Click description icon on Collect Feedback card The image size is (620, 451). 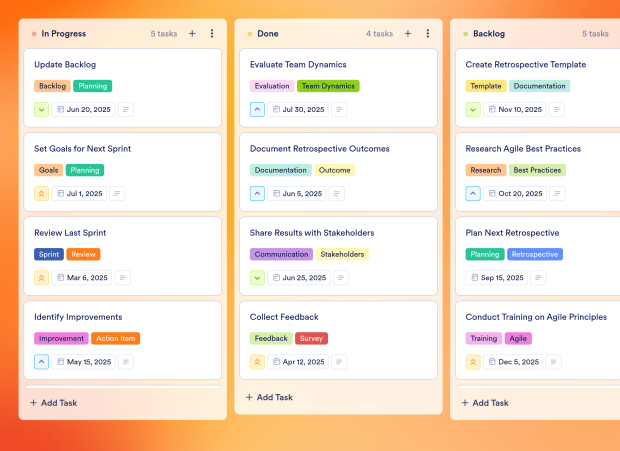click(x=341, y=362)
